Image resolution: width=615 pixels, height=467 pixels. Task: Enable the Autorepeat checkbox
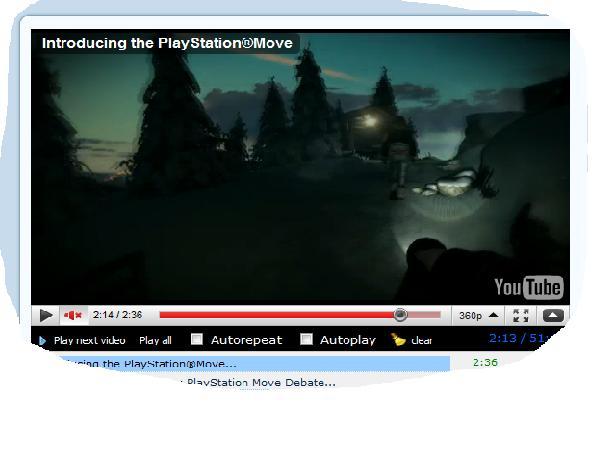click(x=197, y=340)
